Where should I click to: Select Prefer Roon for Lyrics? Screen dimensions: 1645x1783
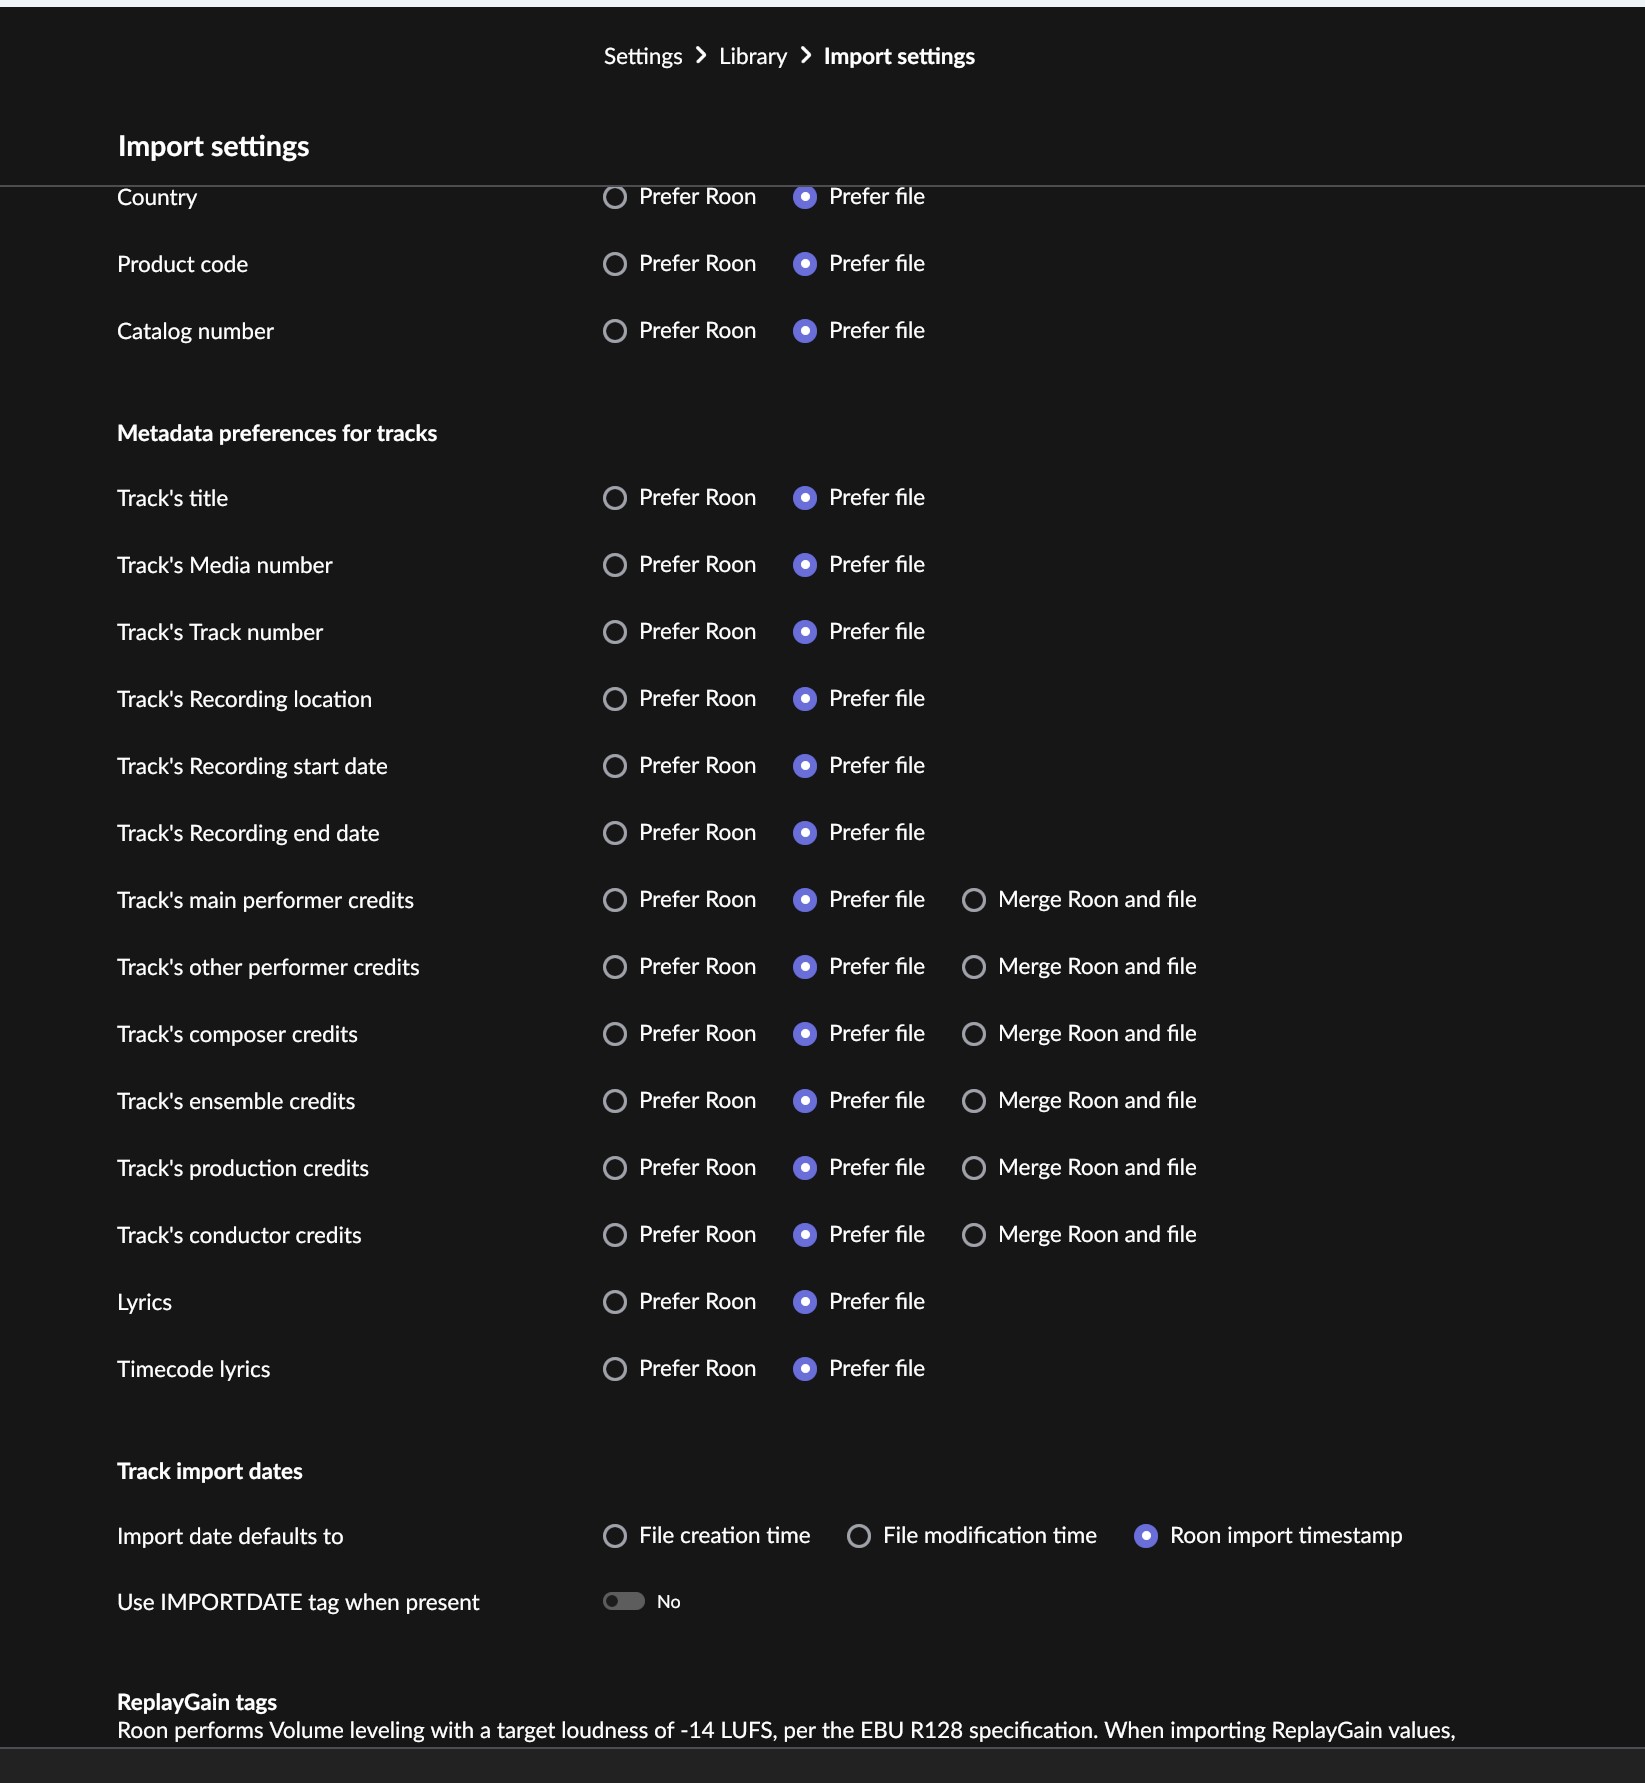coord(614,1302)
